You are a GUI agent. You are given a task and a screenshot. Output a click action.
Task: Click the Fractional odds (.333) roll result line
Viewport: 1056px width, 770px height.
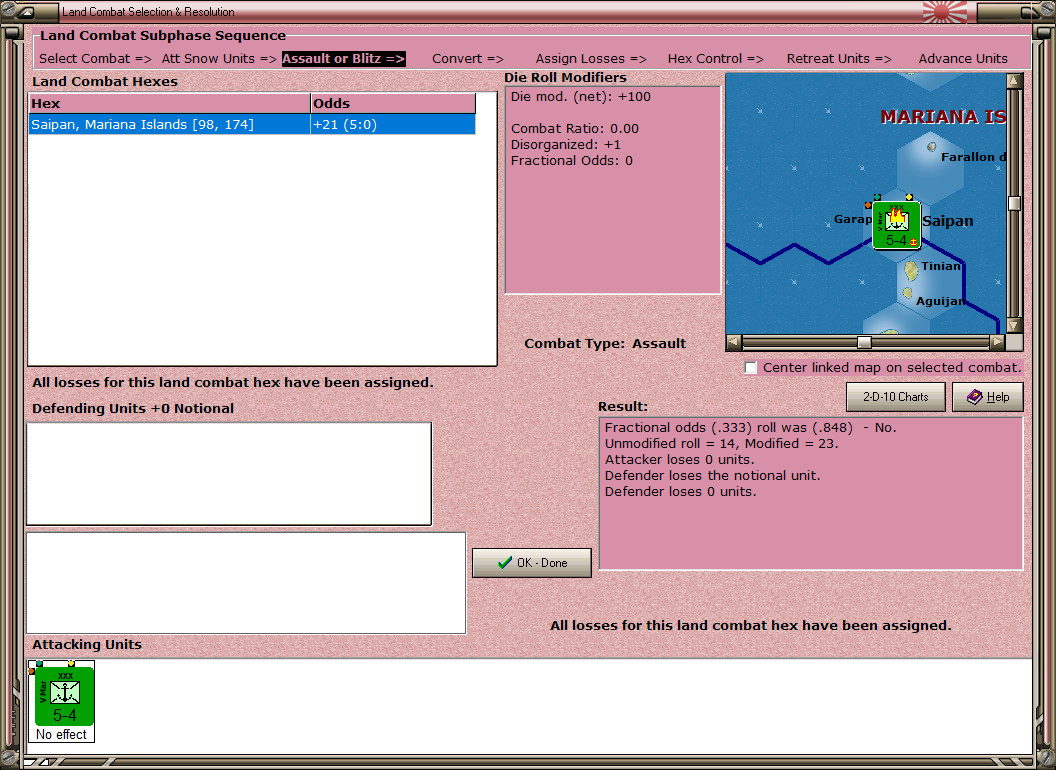[x=750, y=427]
